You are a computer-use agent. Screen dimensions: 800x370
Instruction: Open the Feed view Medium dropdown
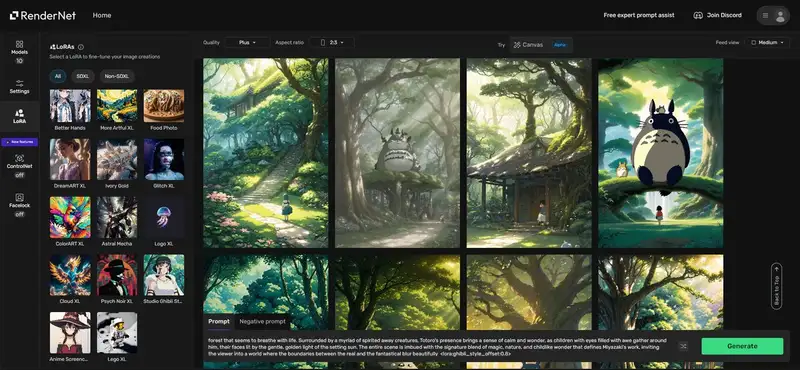tap(767, 42)
